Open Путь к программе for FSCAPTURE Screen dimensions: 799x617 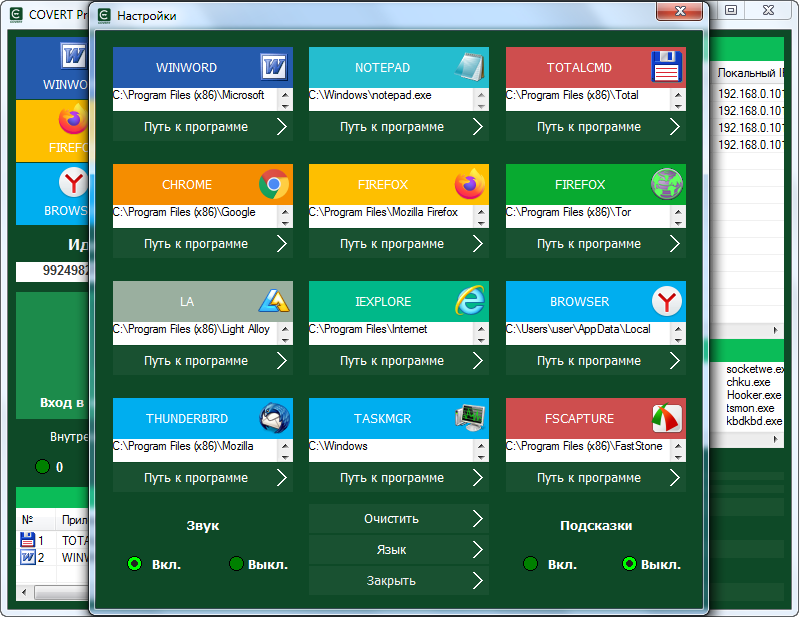coord(596,478)
